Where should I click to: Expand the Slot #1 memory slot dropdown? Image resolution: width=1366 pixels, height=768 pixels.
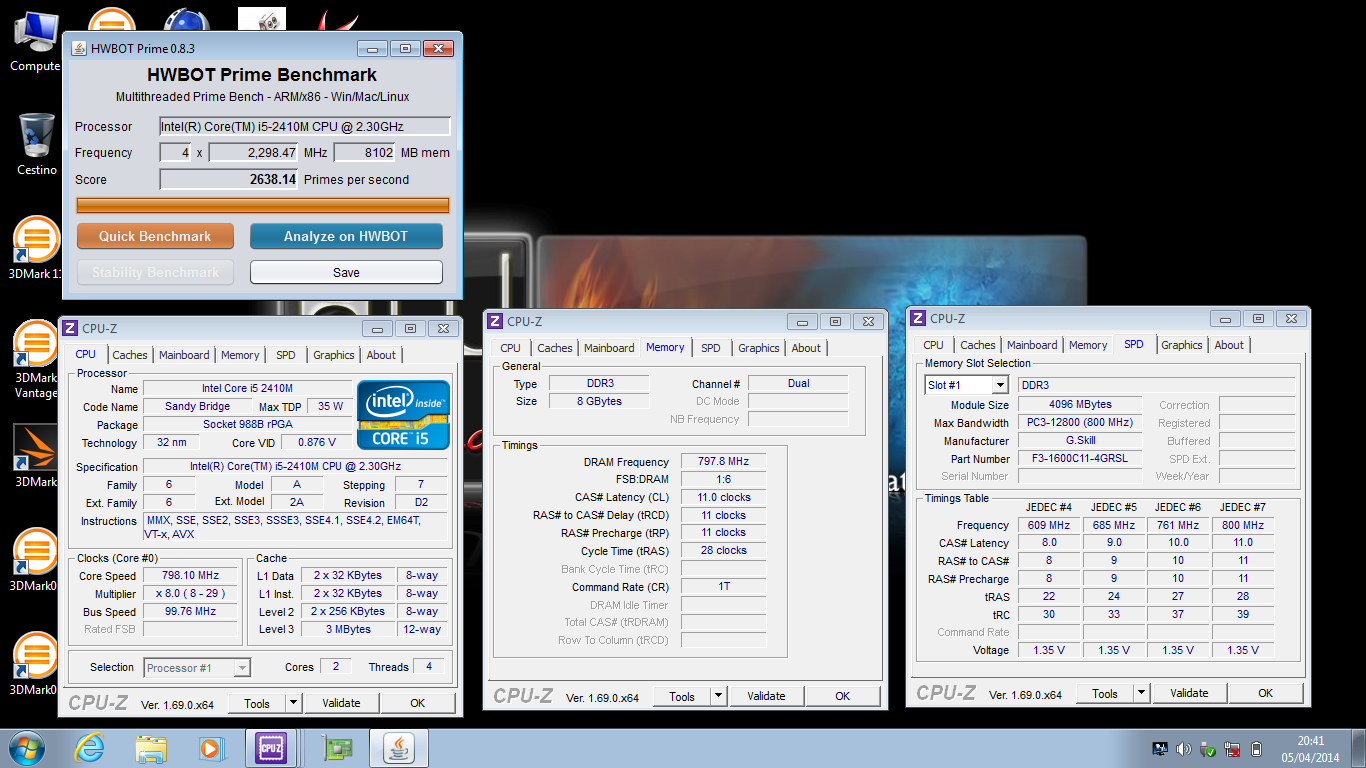pyautogui.click(x=1000, y=385)
